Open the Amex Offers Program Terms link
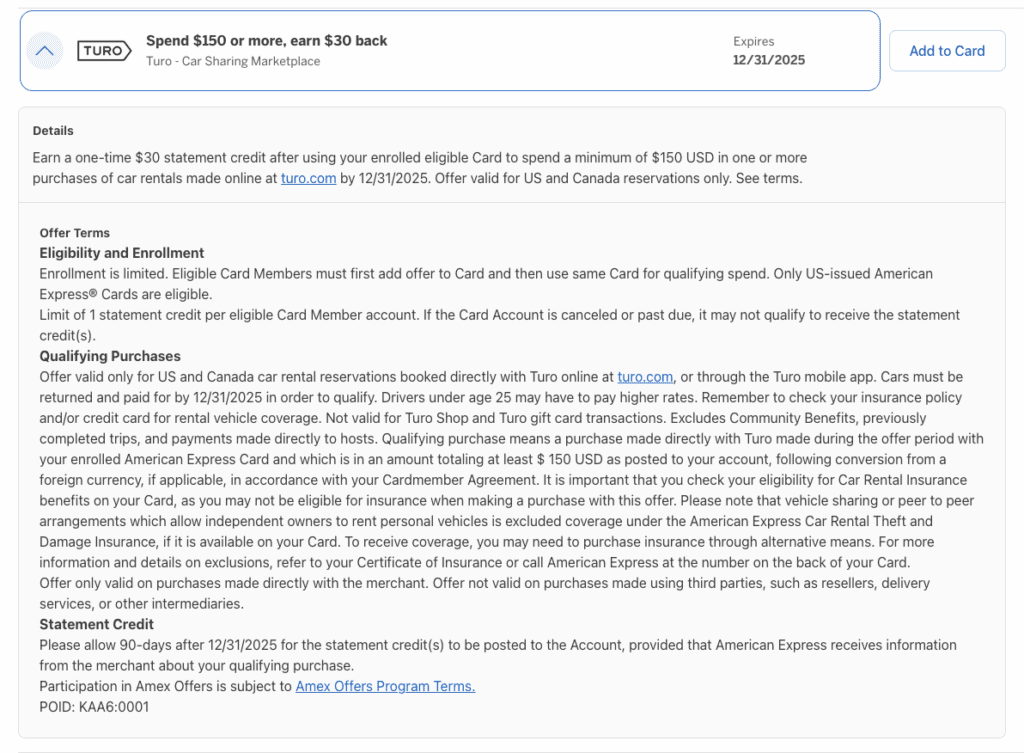 (x=385, y=686)
